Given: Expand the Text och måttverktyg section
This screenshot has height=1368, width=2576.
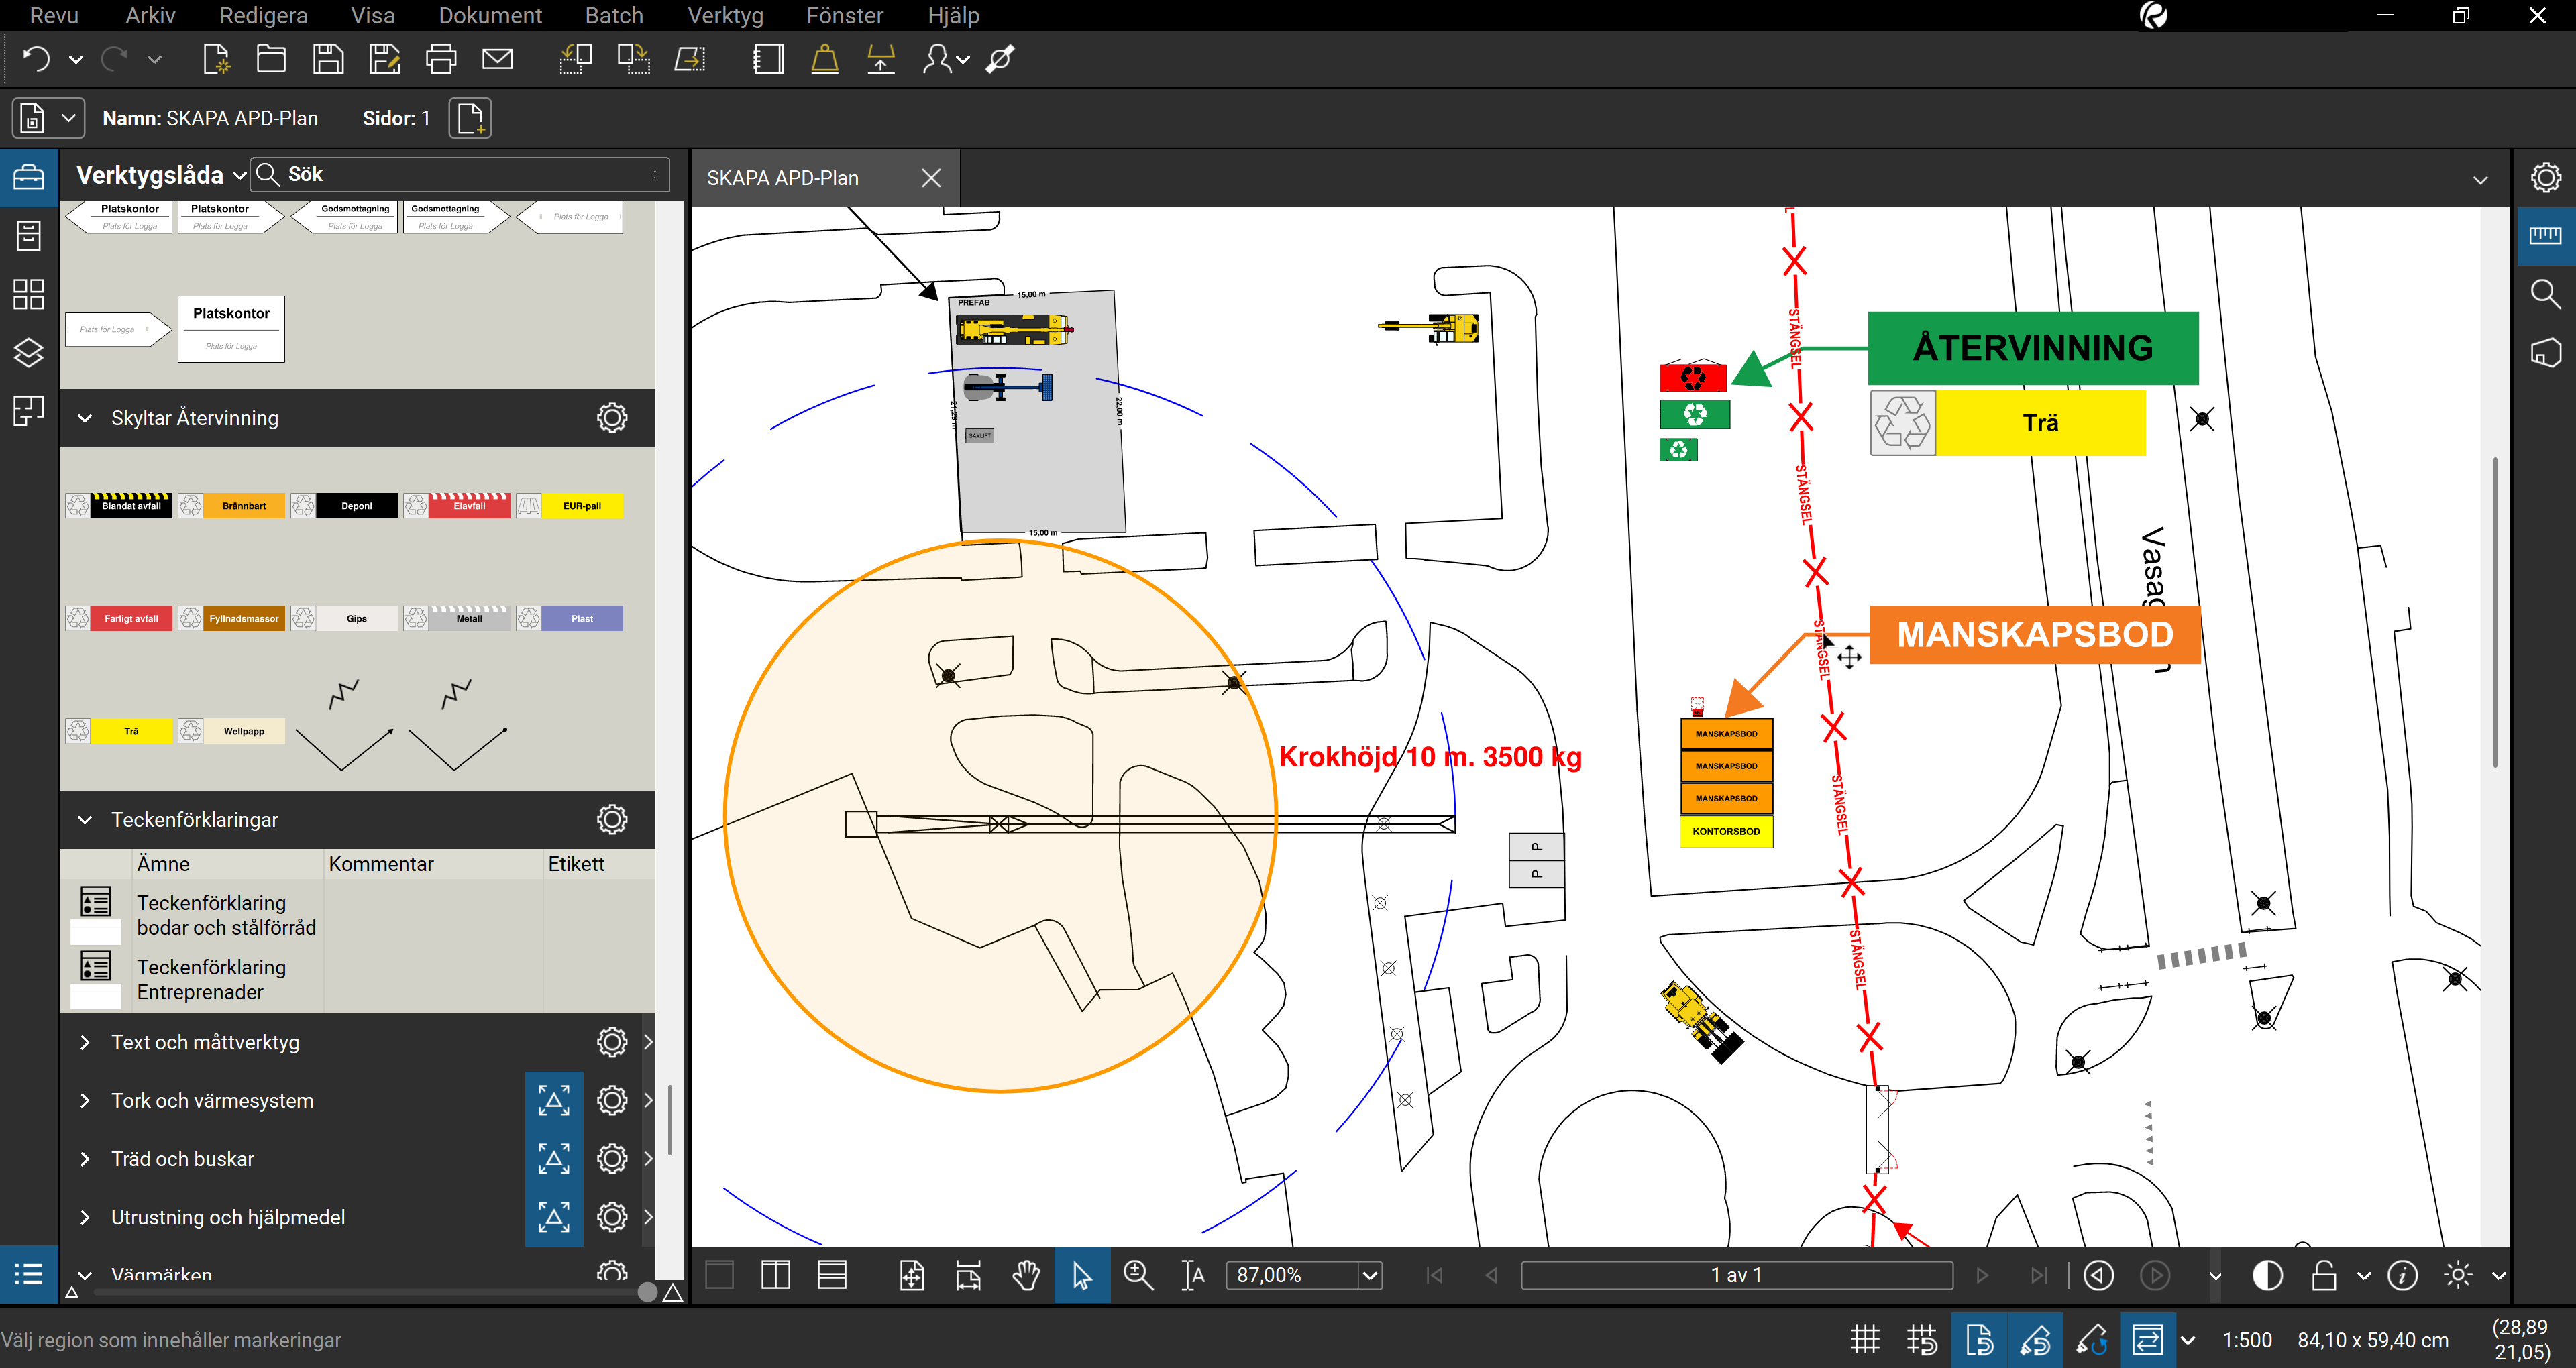Looking at the screenshot, I should [85, 1042].
